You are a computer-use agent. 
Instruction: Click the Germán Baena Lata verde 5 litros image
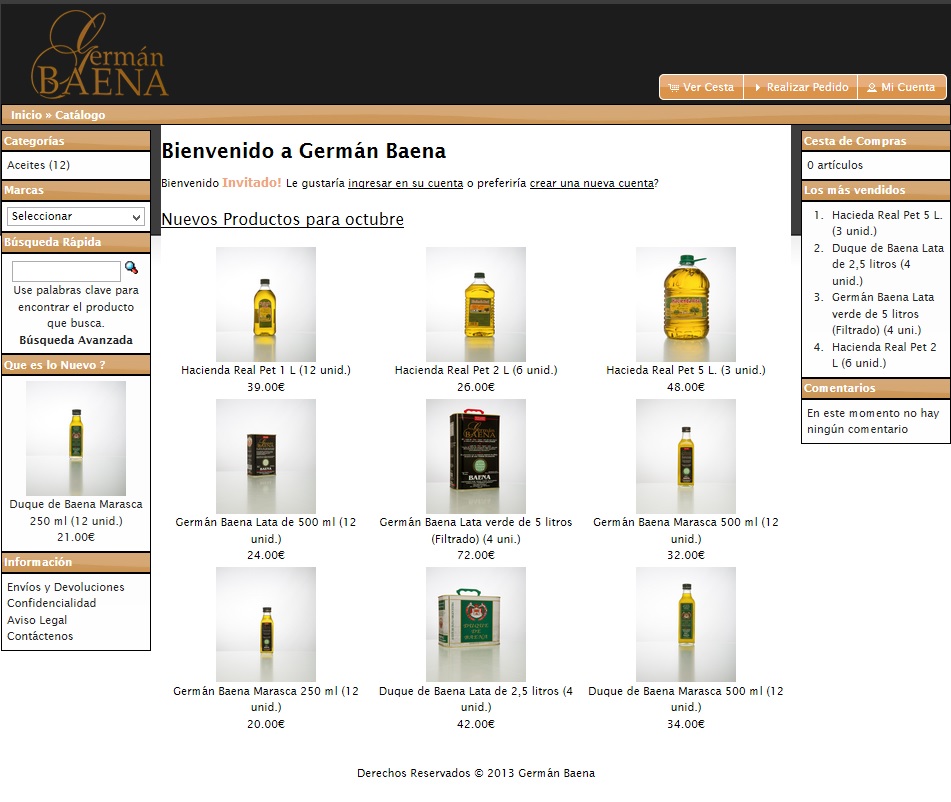pos(476,456)
